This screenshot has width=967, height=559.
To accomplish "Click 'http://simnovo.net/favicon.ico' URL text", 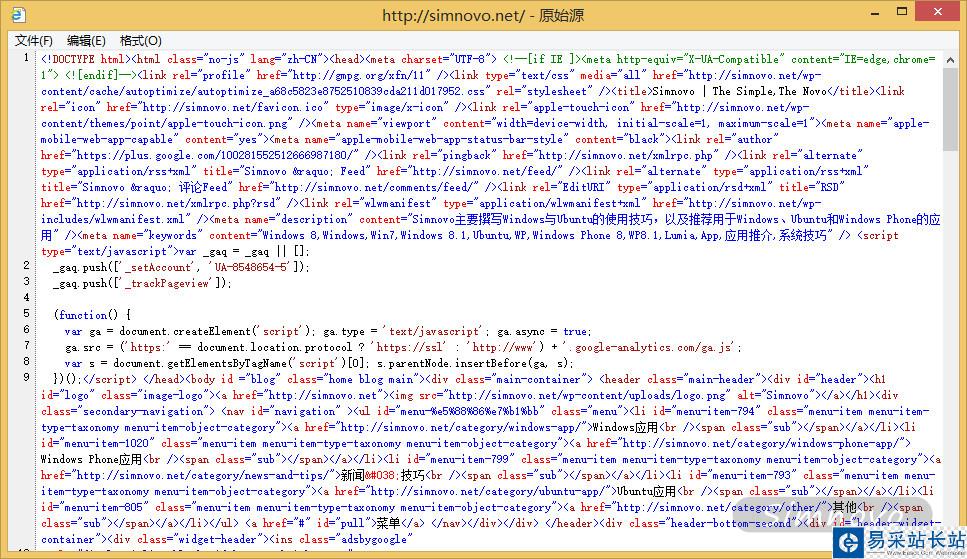I will pyautogui.click(x=232, y=107).
